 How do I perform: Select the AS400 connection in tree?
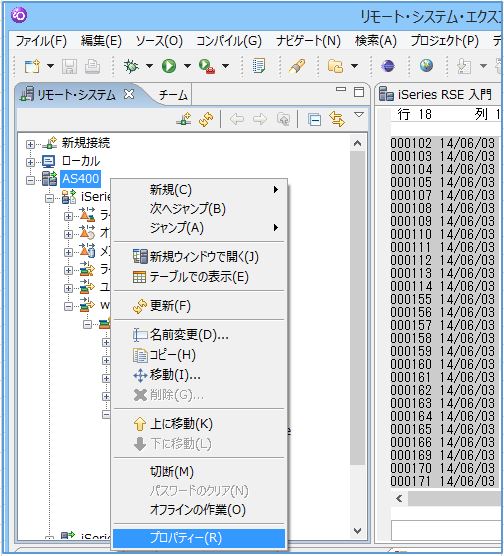pos(81,178)
